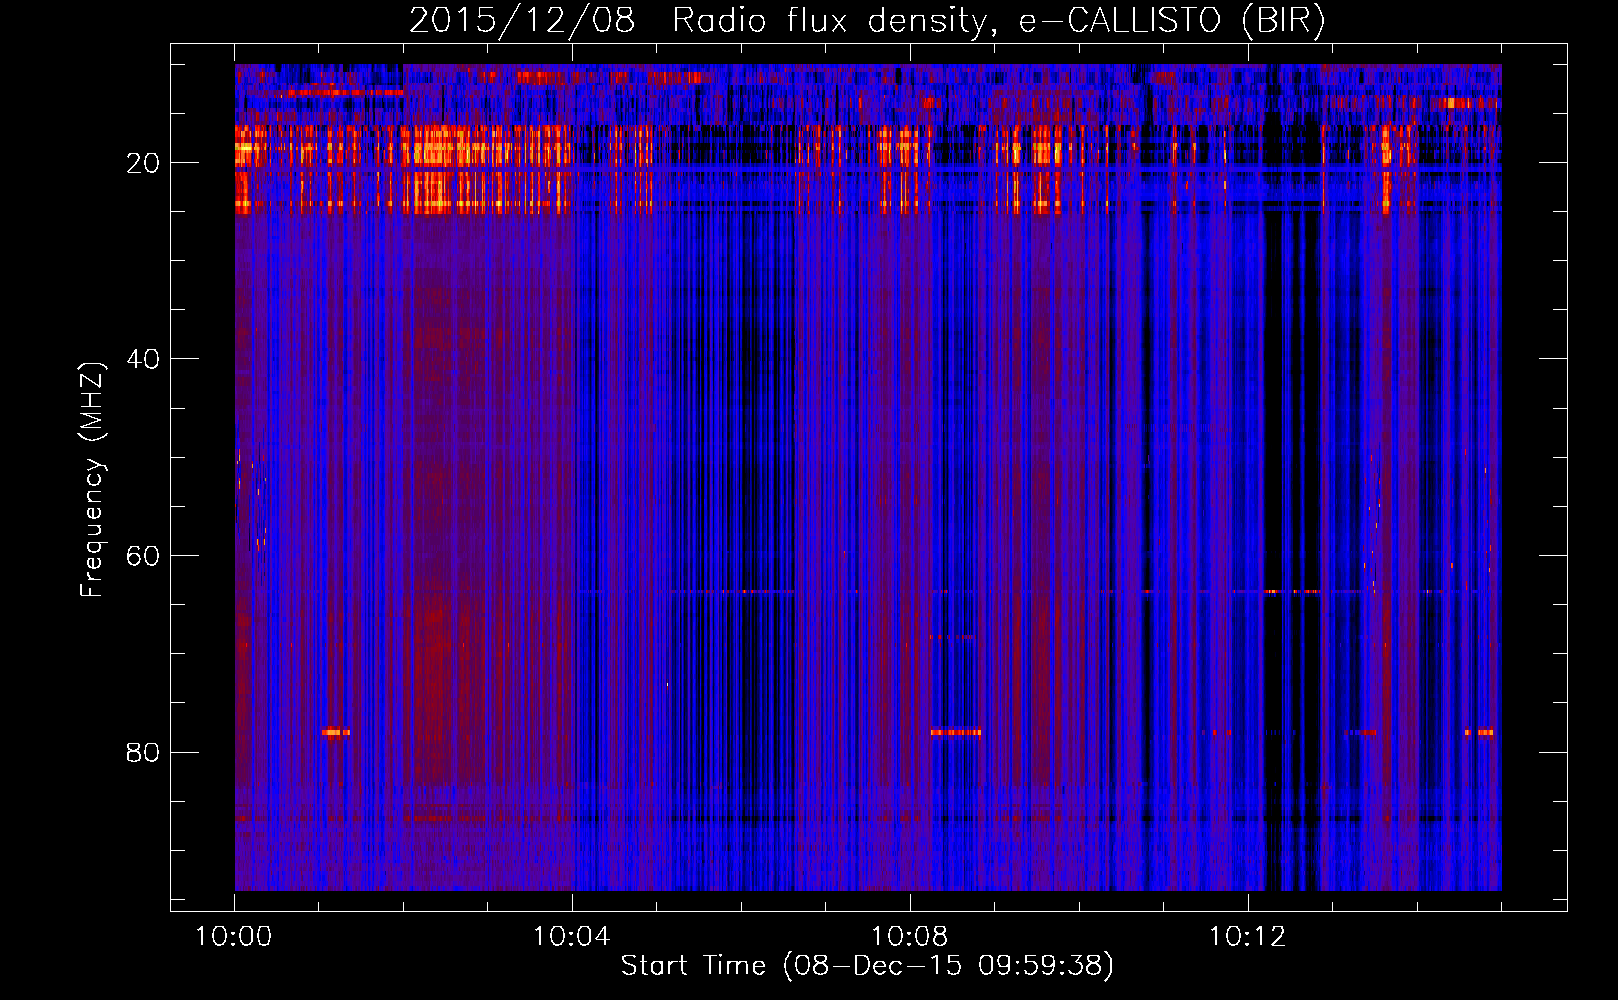Click the plot title "Radio flux density, e-CALLISTO (BIR)"
Viewport: 1618px width, 1000px height.
[x=998, y=21]
